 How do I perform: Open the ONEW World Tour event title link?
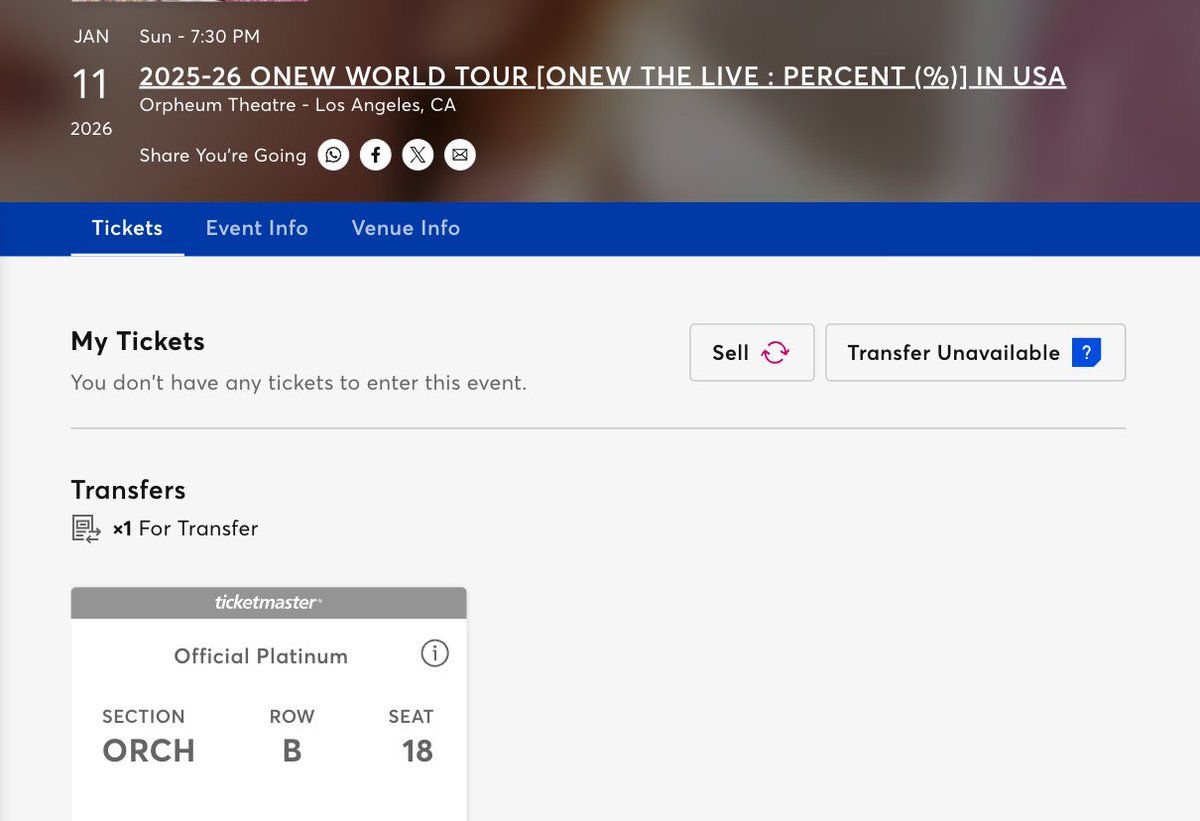tap(602, 77)
